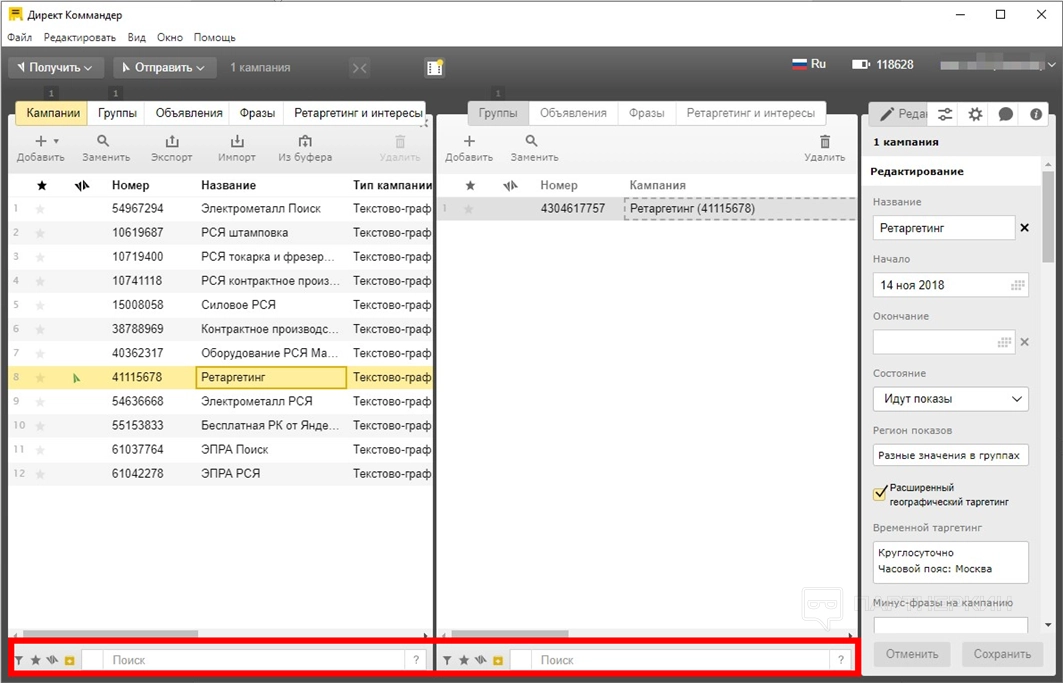Switch to Объявления tab in left panel
Viewport: 1063px width, 683px height.
186,113
